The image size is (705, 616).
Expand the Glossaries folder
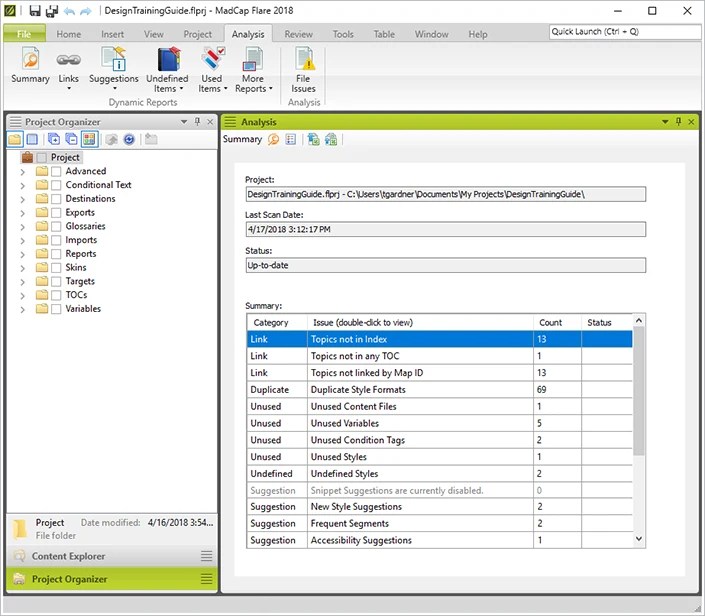click(22, 227)
